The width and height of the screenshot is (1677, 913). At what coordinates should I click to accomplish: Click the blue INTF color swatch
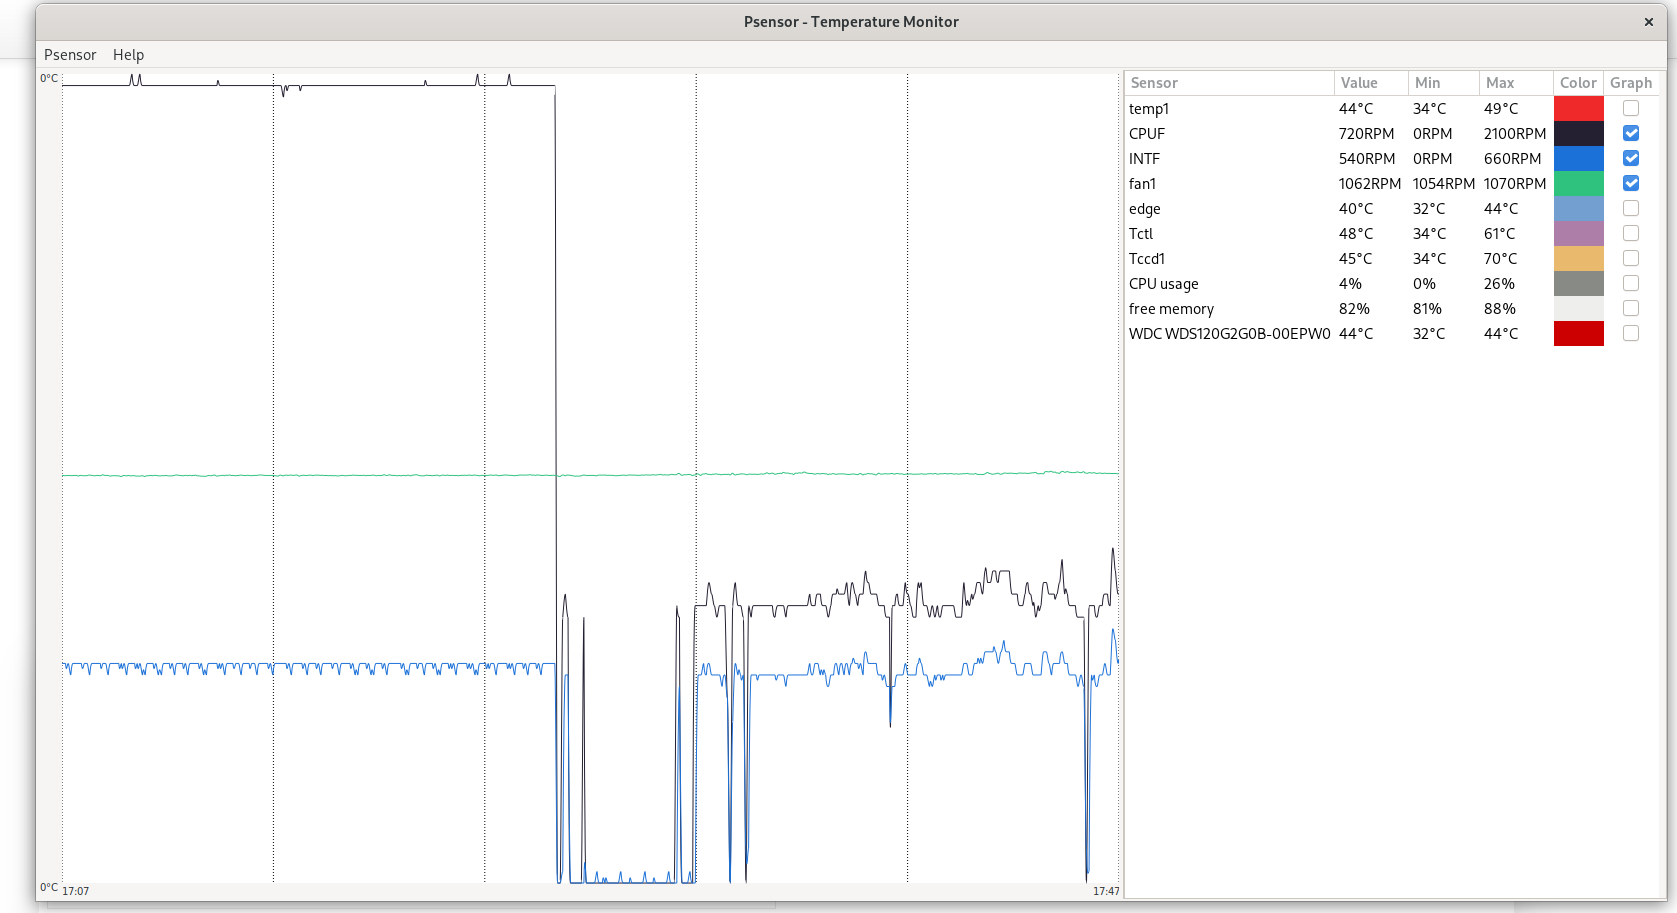1578,158
